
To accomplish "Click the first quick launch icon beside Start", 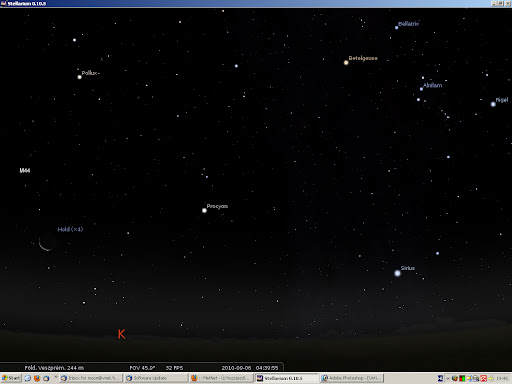I will click(x=28, y=378).
